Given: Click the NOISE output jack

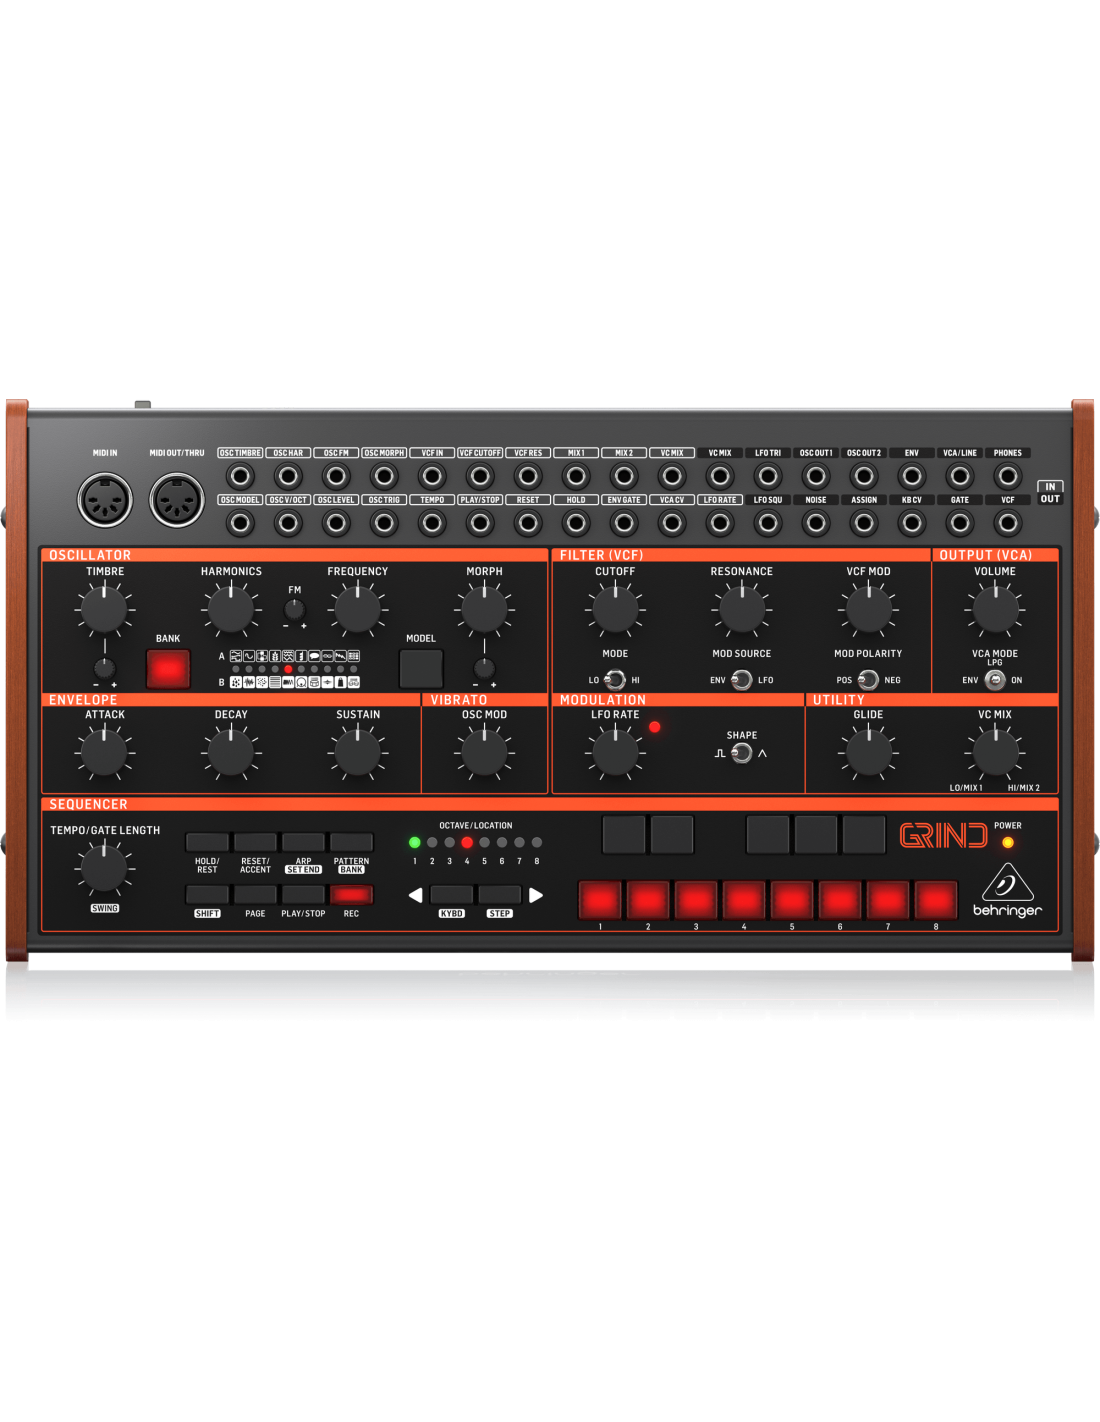Looking at the screenshot, I should pos(816,522).
